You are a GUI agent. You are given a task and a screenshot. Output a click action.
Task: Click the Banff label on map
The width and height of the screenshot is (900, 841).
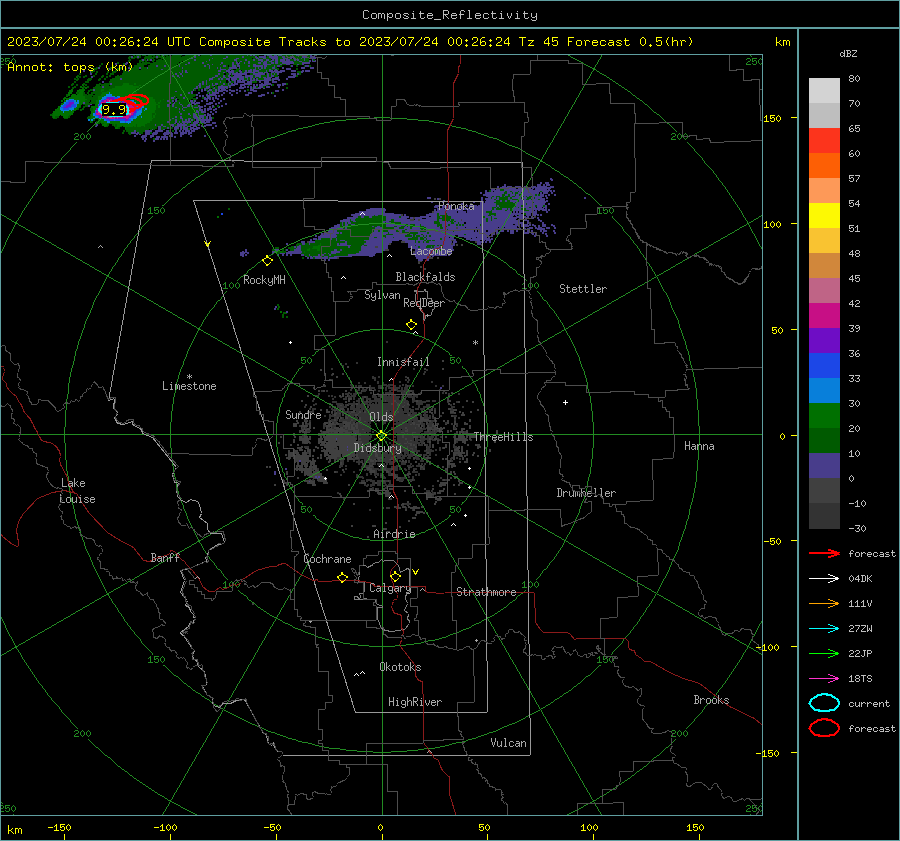(x=165, y=558)
